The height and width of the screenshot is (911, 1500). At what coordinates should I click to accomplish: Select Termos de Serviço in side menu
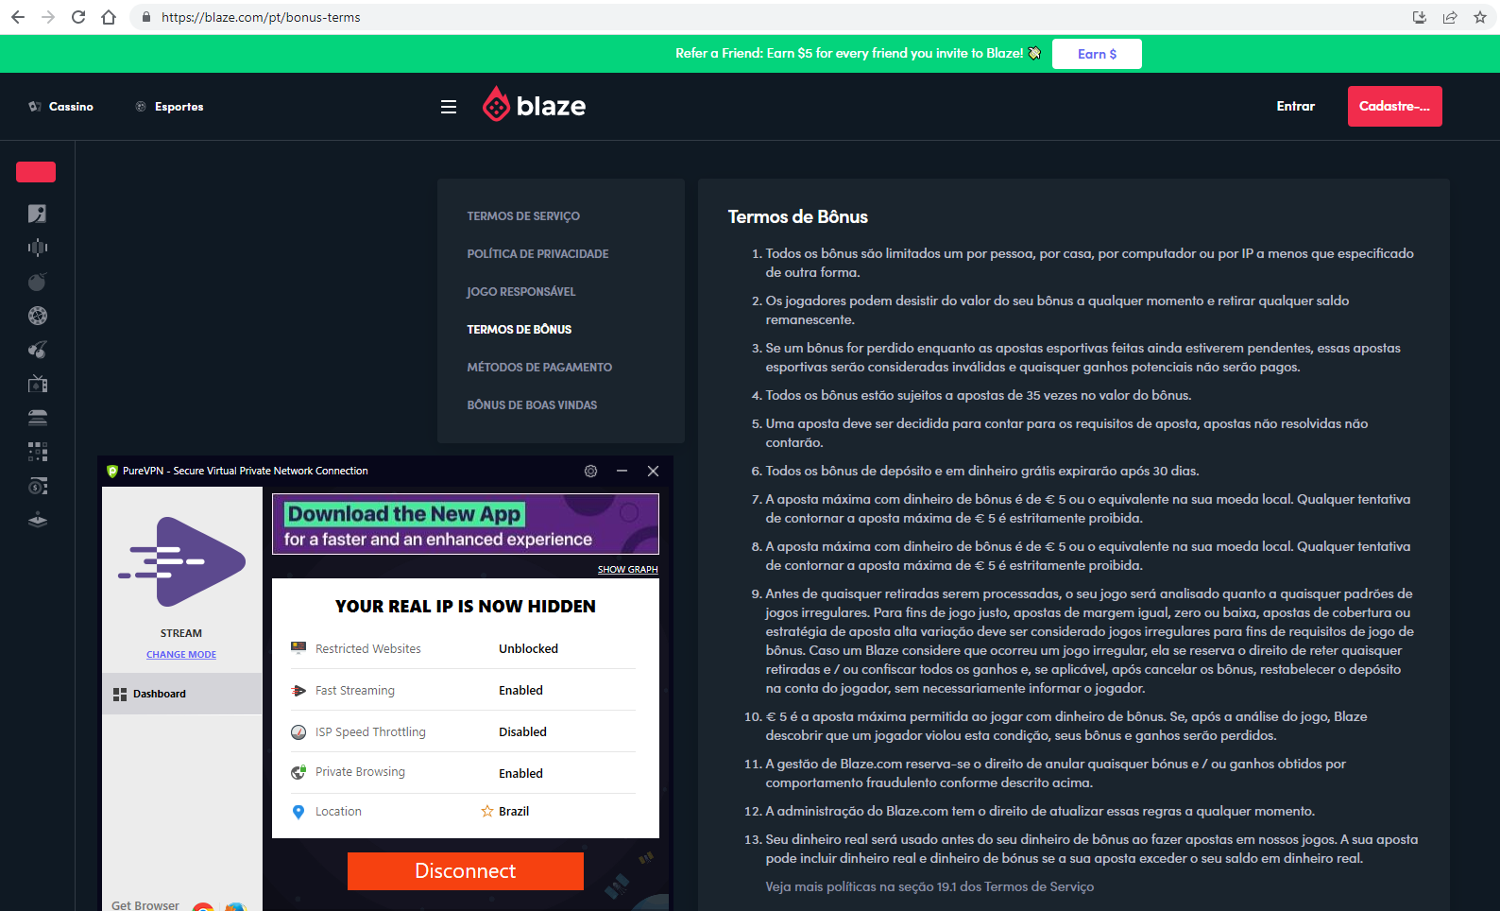pos(523,216)
